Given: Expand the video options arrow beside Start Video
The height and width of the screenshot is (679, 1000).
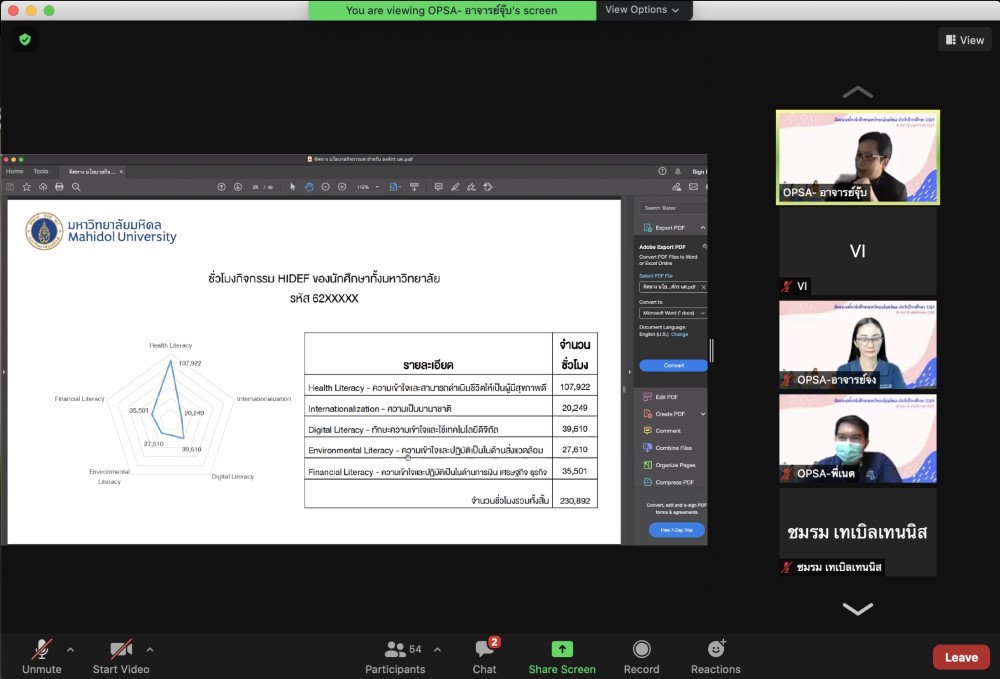Looking at the screenshot, I should [x=150, y=649].
